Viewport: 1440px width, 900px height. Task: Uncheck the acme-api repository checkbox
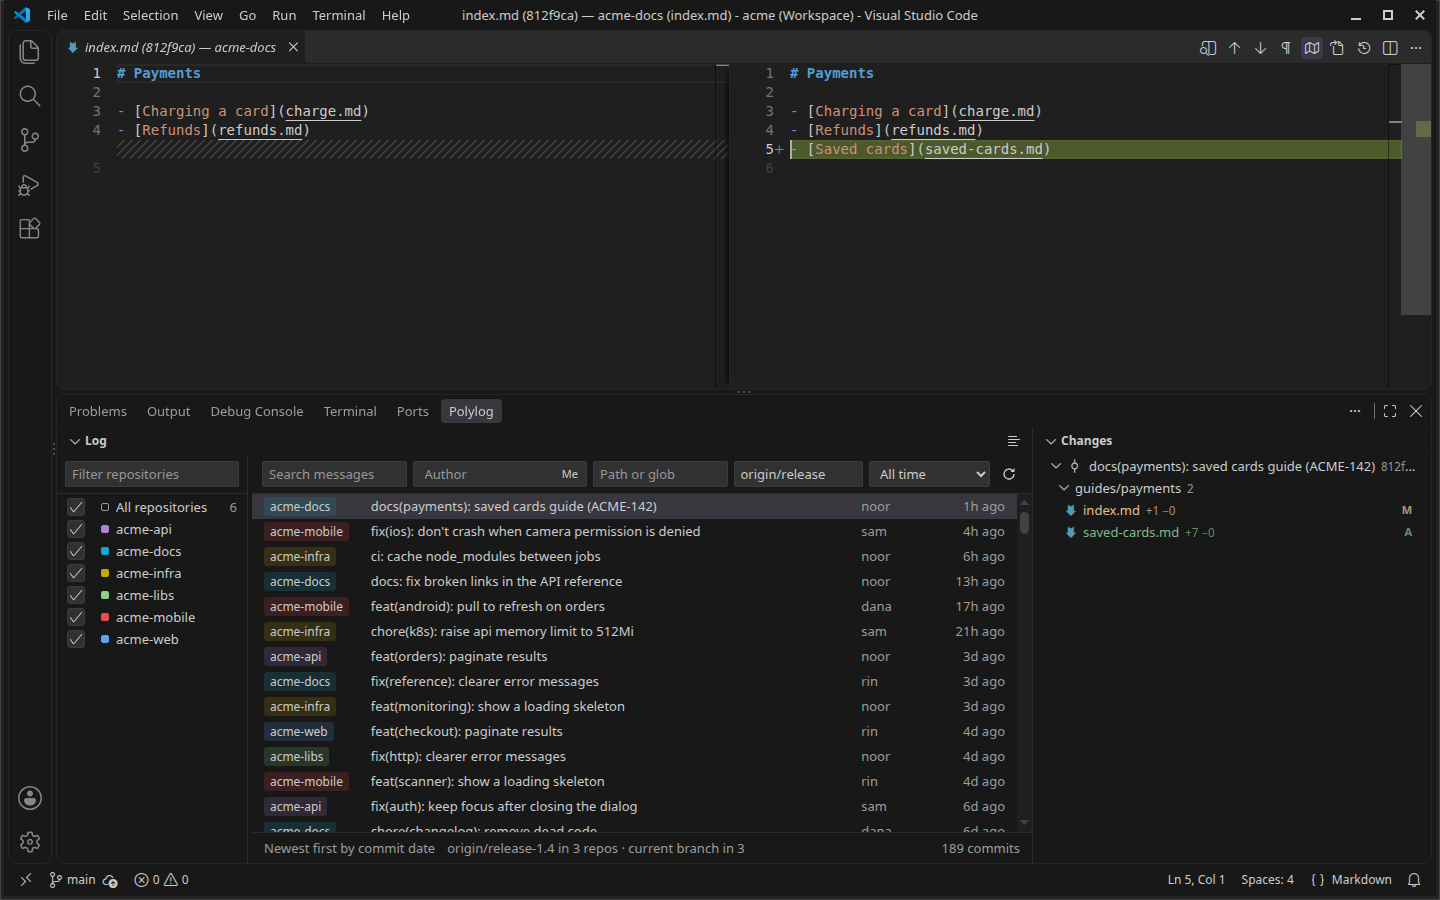click(x=76, y=529)
